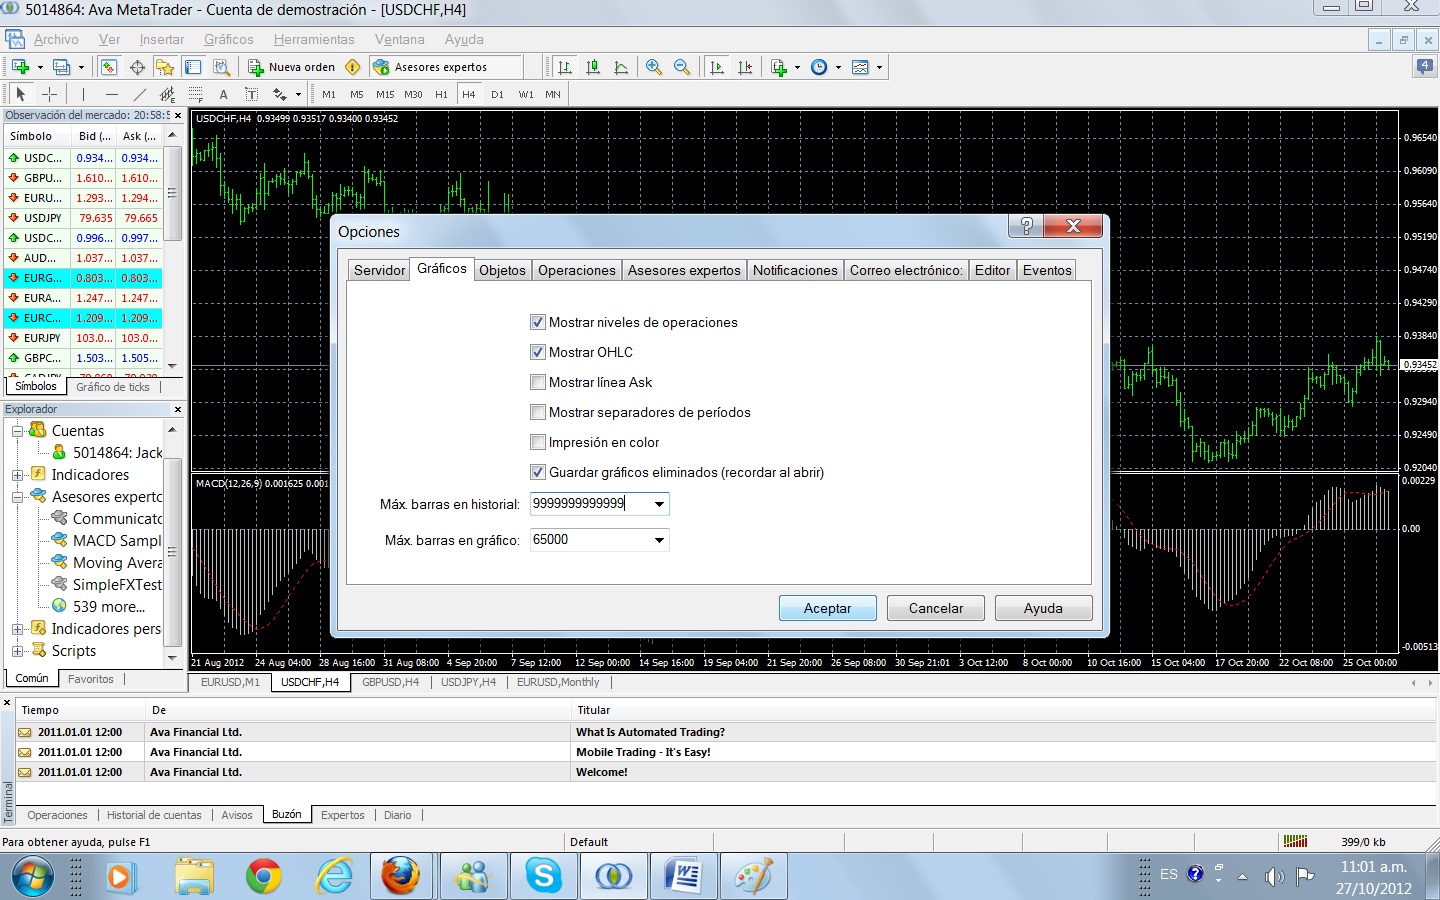Viewport: 1440px width, 900px height.
Task: Open templates icon in toolbar
Action: (860, 67)
